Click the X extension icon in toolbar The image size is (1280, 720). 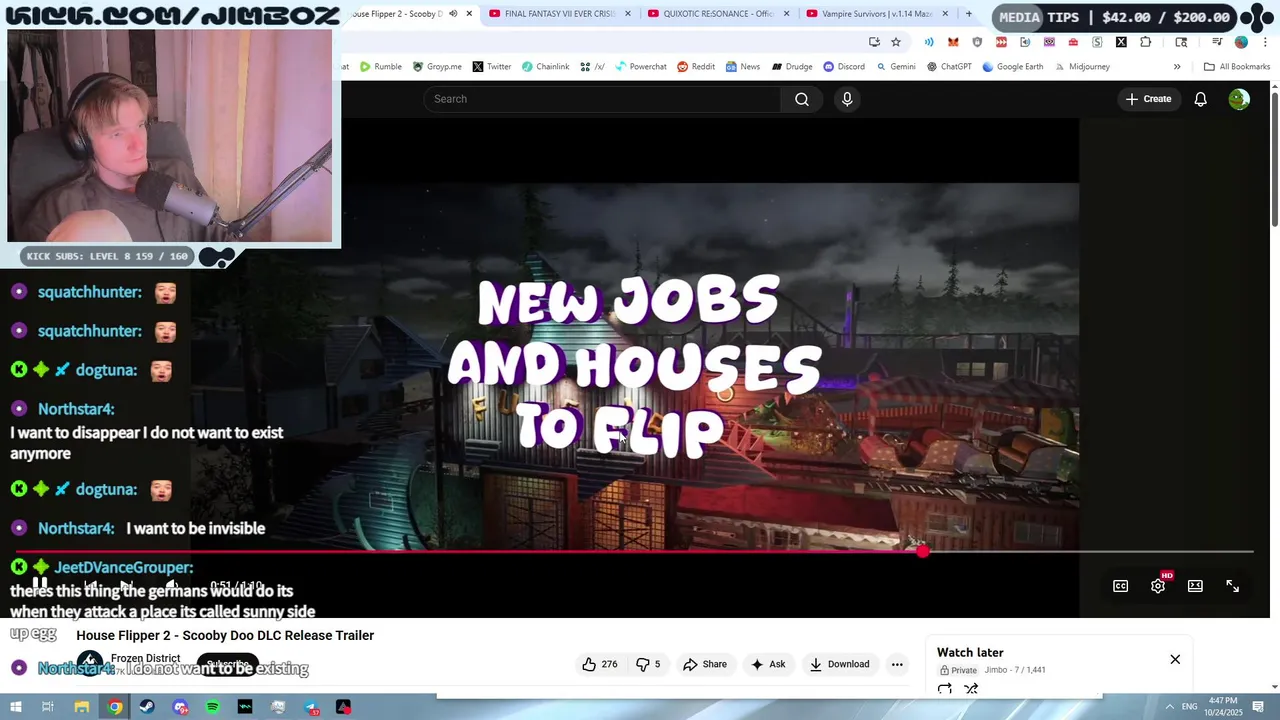coord(1121,42)
